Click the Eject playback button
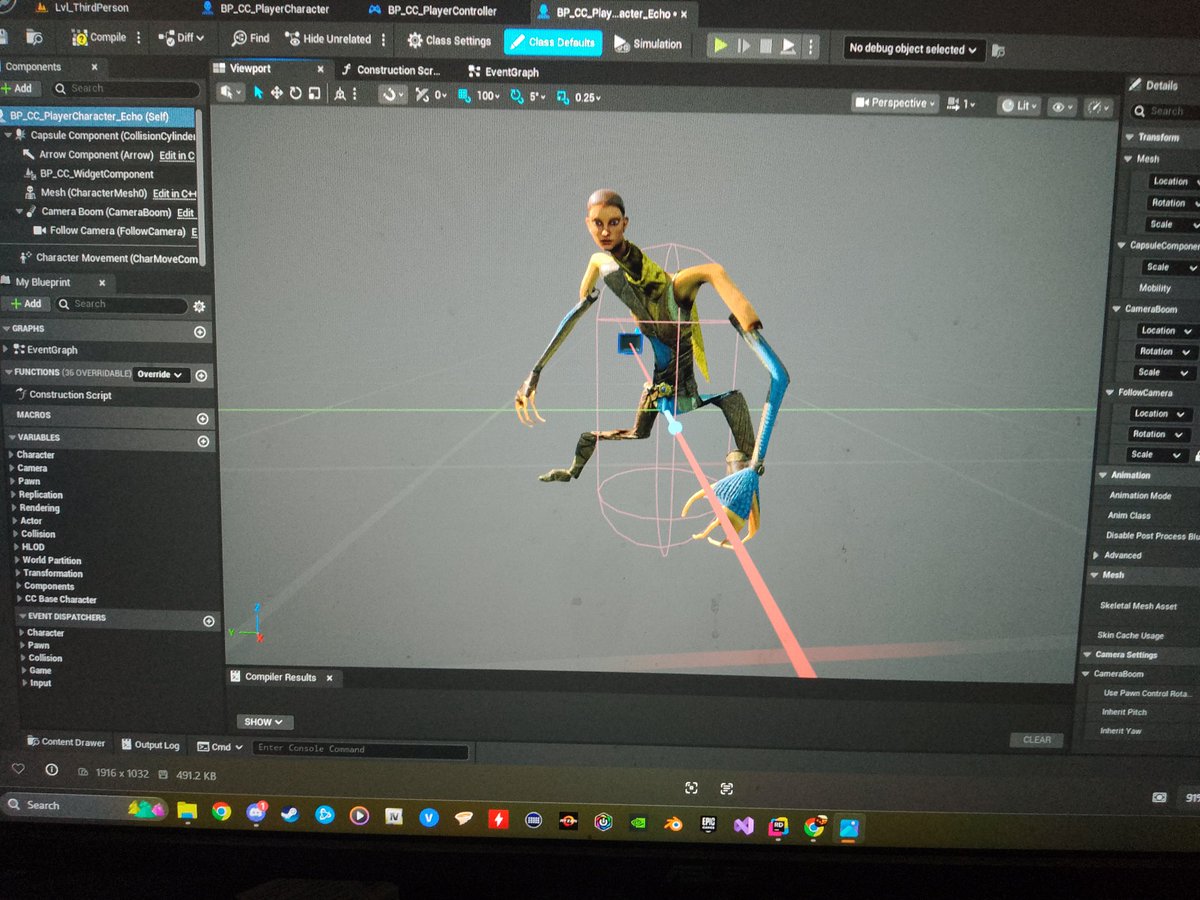This screenshot has height=900, width=1200. pyautogui.click(x=788, y=46)
